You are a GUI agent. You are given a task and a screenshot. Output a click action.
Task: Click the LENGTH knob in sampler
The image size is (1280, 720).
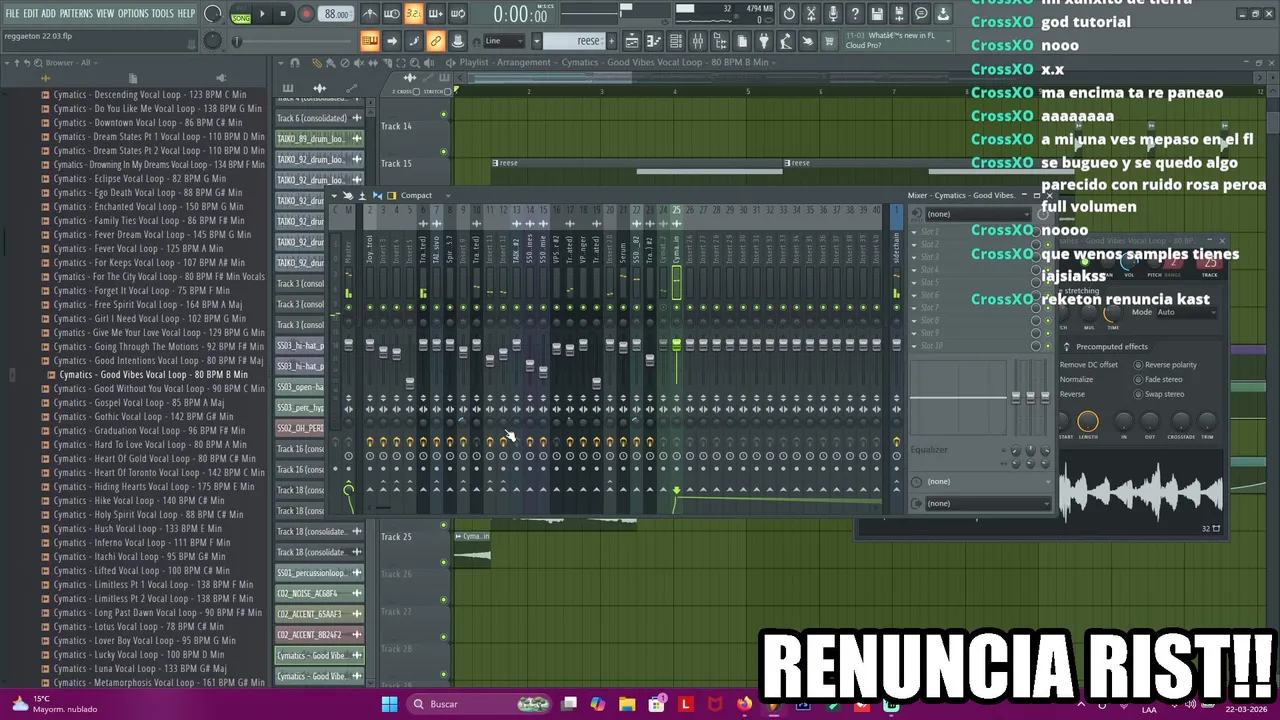(x=1088, y=421)
